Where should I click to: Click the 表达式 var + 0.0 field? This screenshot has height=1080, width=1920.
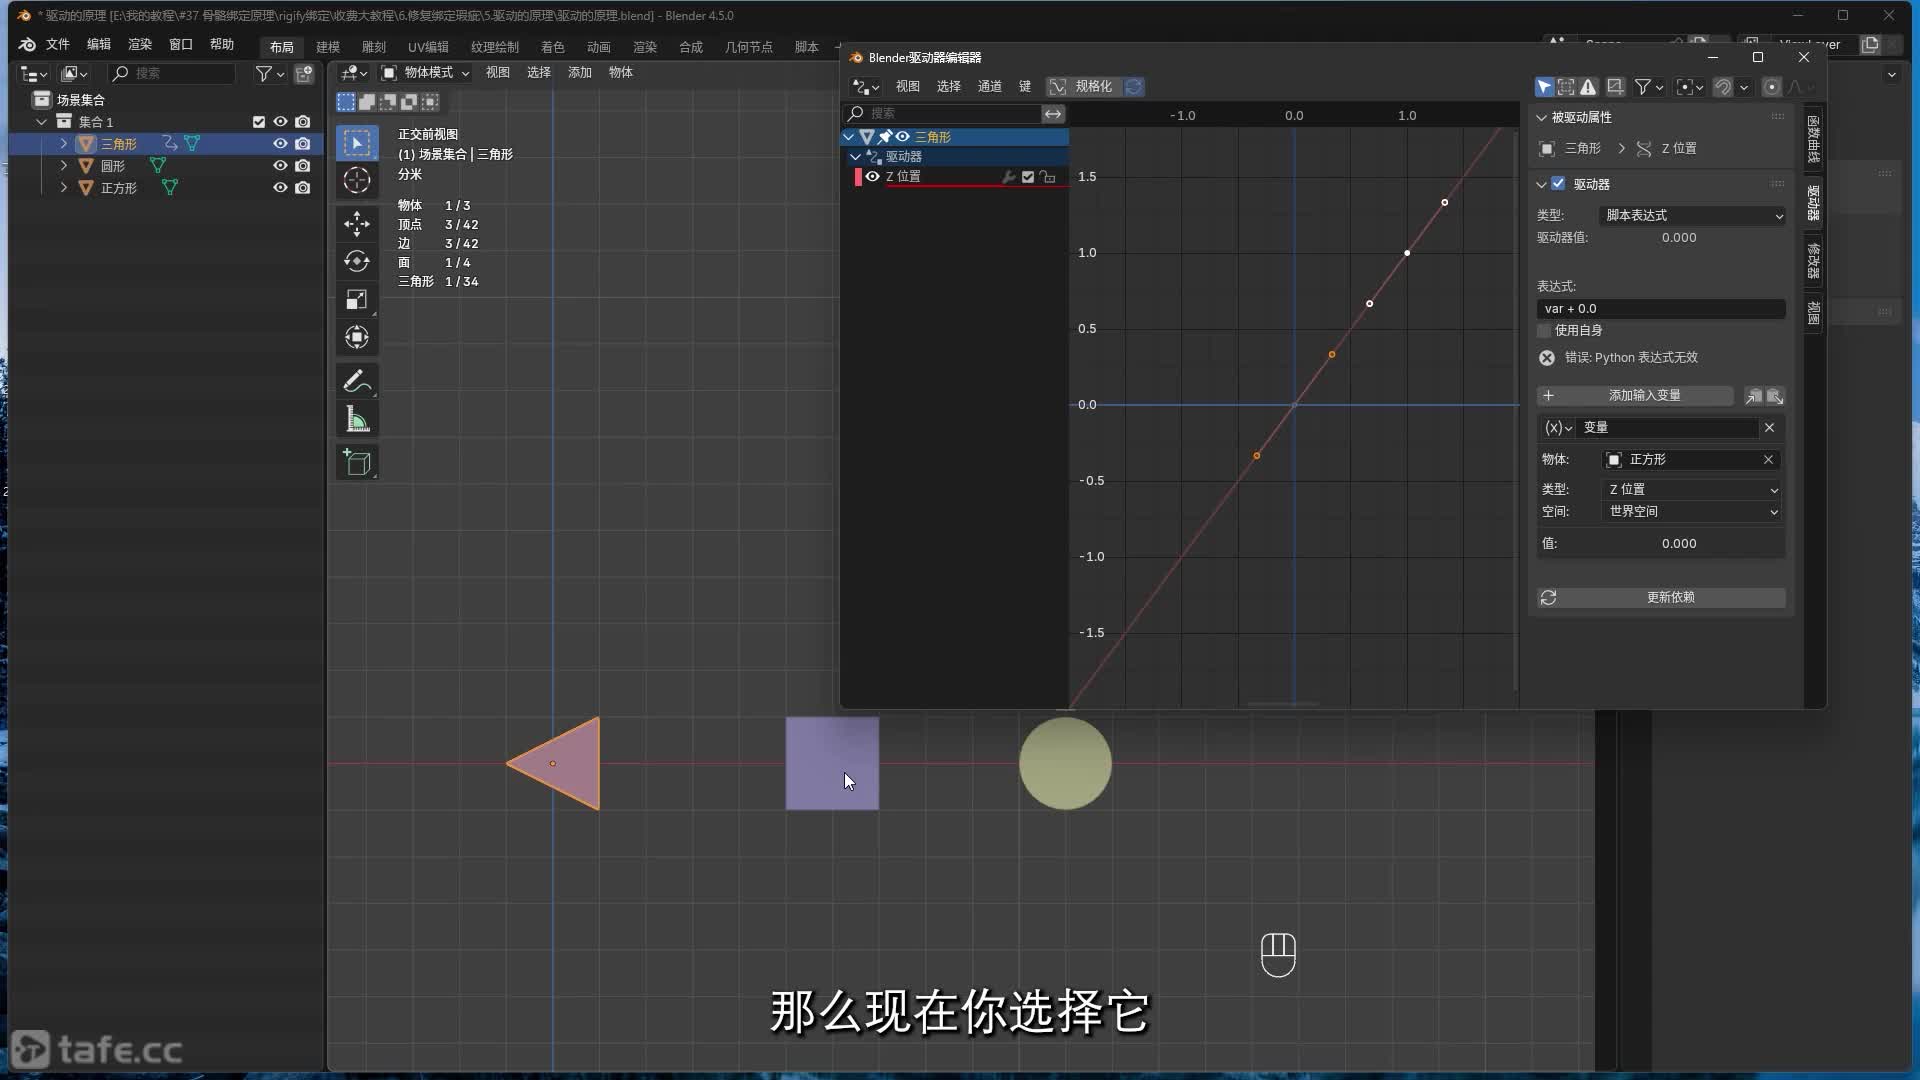coord(1661,309)
